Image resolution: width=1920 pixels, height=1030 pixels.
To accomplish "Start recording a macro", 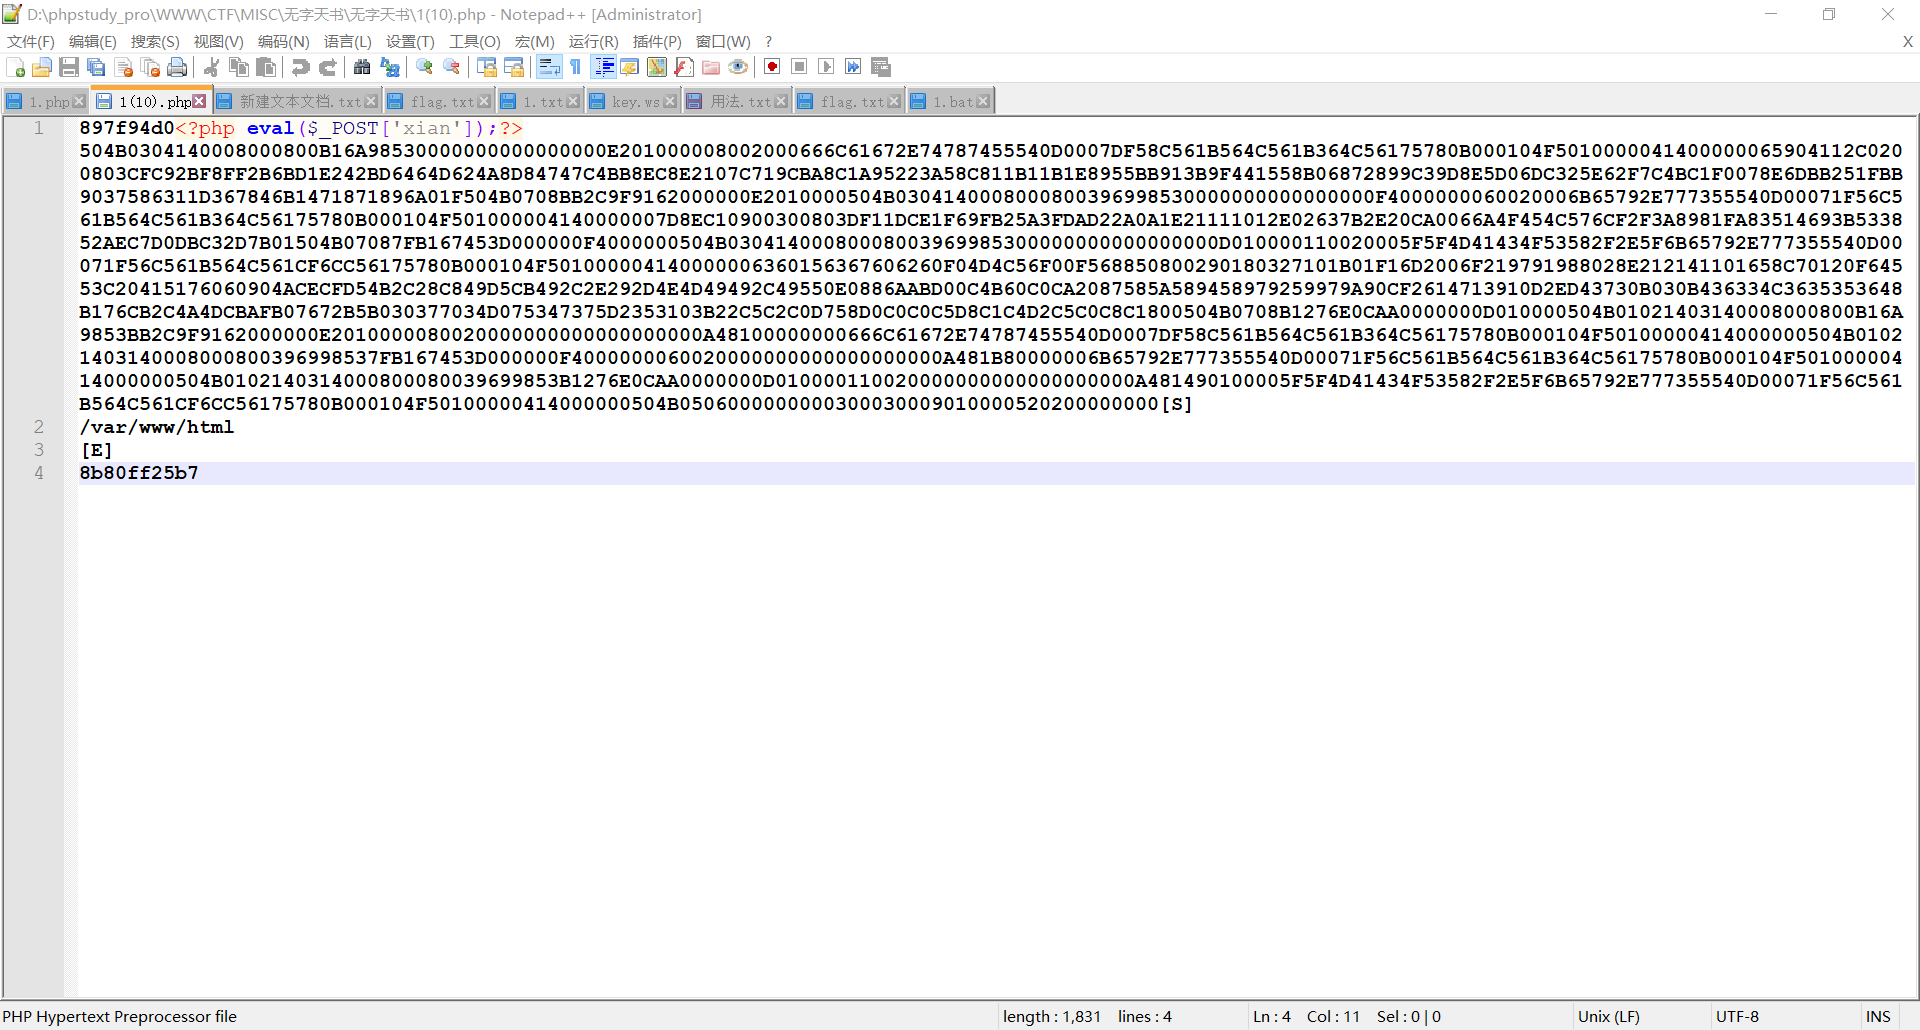I will point(772,67).
